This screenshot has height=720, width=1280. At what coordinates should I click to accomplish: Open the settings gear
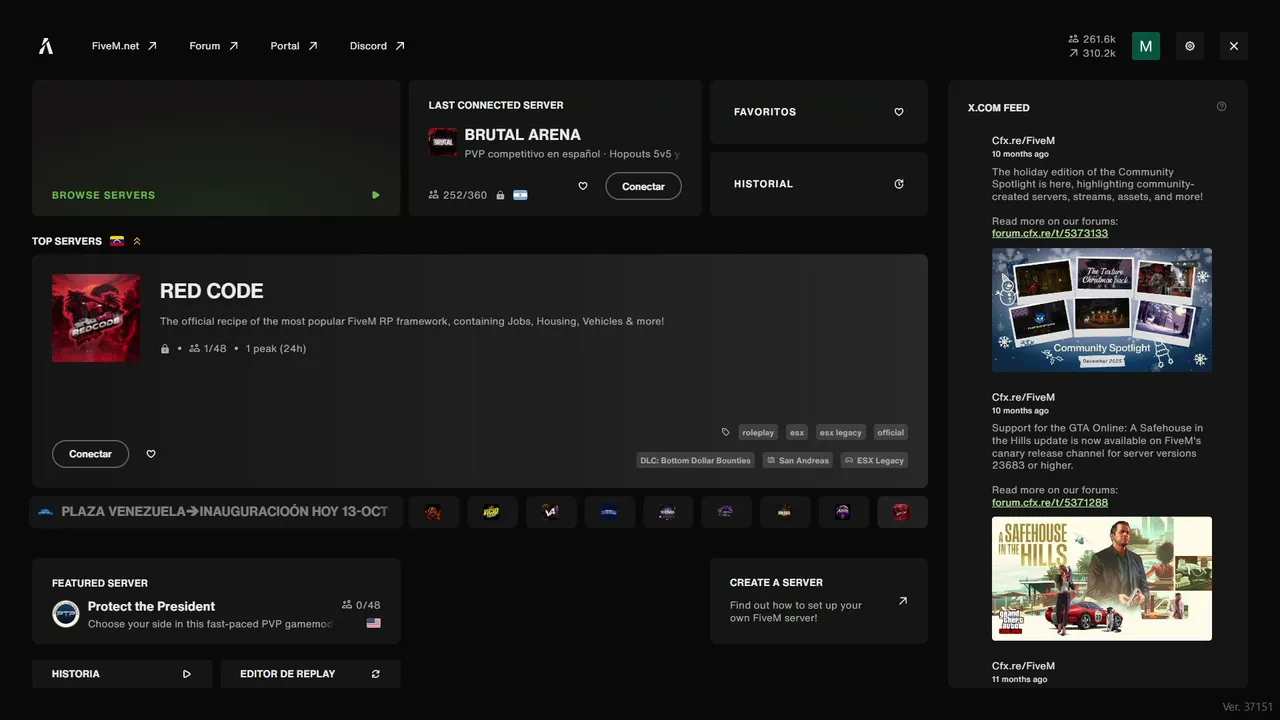click(x=1190, y=46)
